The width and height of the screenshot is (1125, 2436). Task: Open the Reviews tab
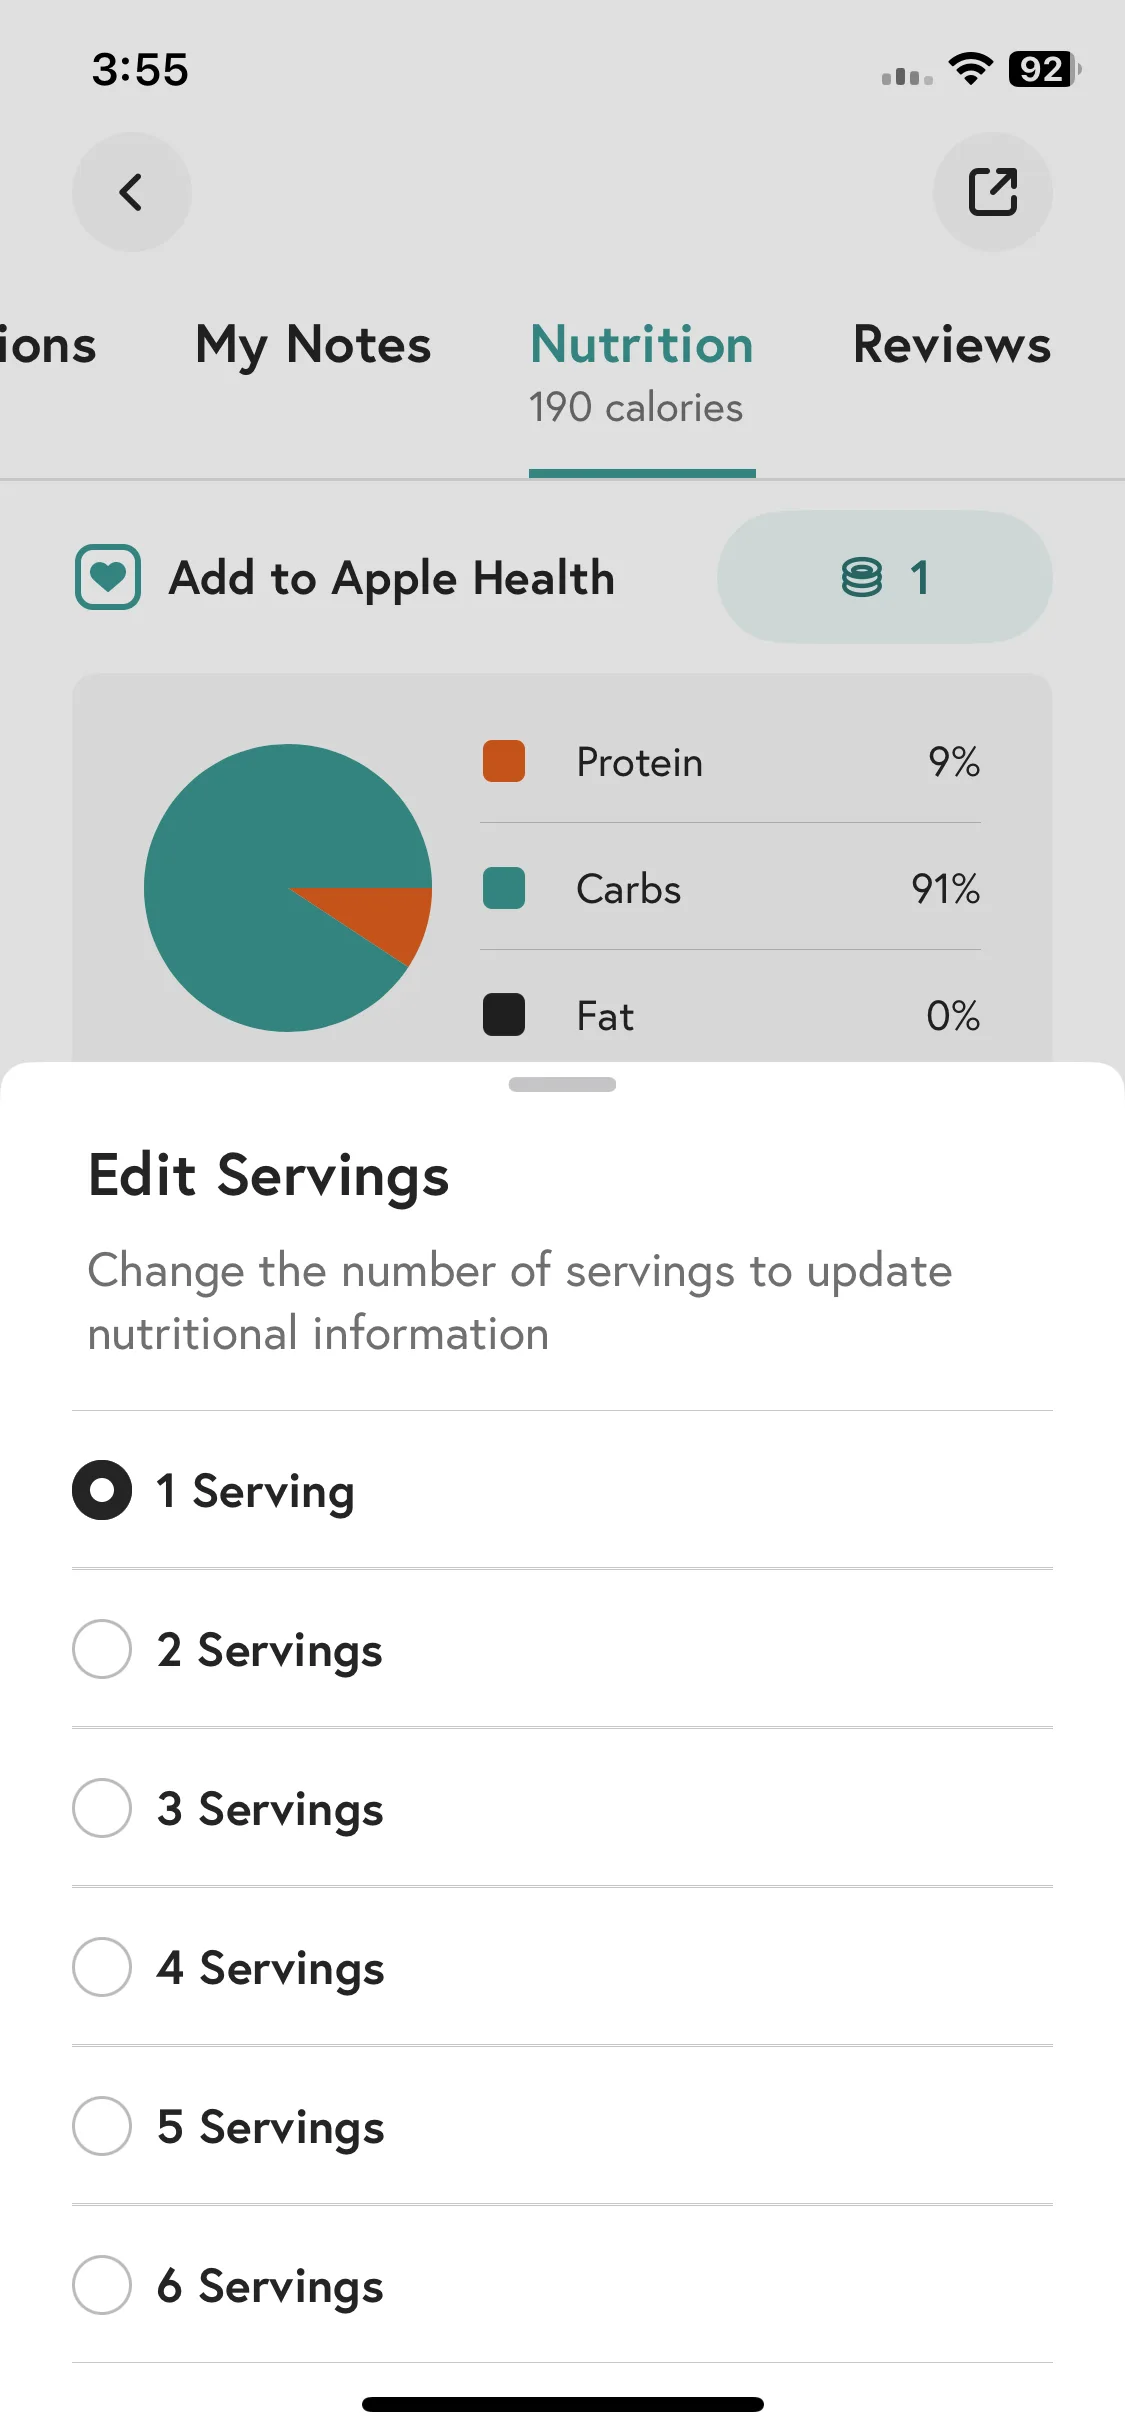952,345
